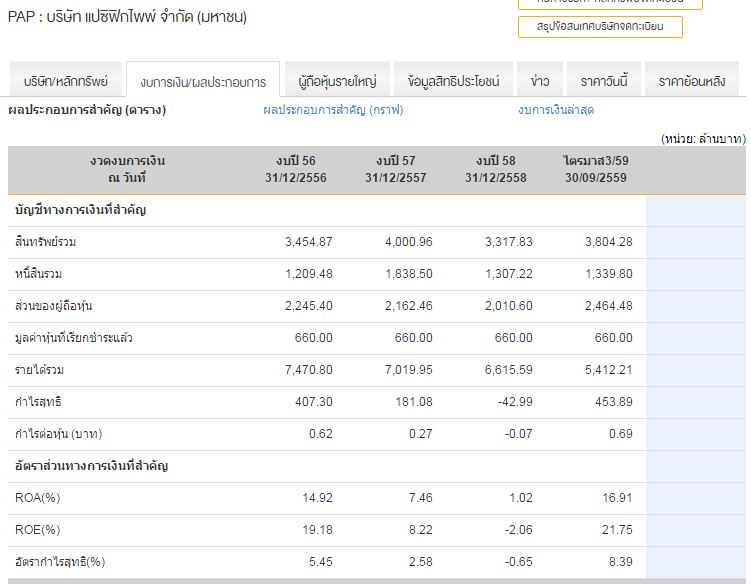Click the company title PAP : บริษัท แปซิฟิกไพพ์
751x584 pixels.
[127, 17]
